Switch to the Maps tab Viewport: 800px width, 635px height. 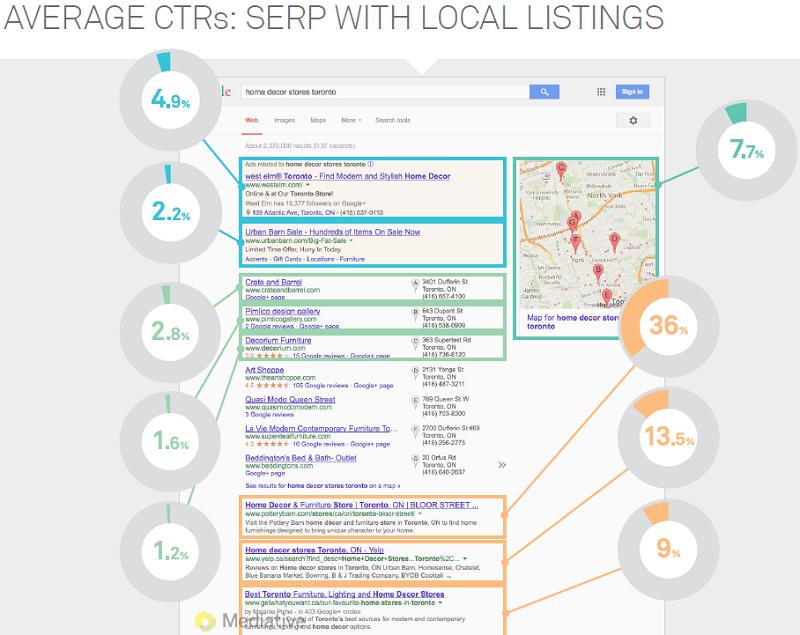318,120
